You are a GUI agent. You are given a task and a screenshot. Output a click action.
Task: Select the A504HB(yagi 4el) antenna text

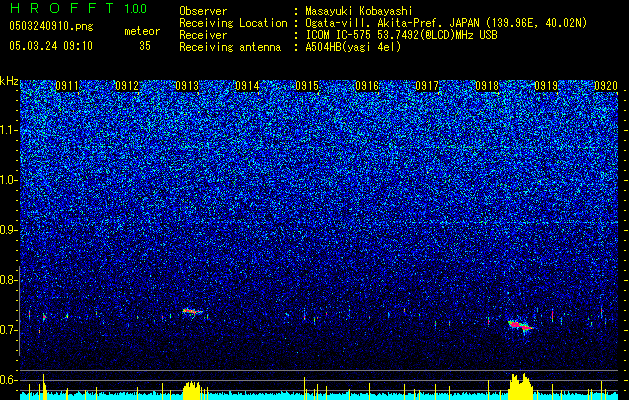(353, 47)
